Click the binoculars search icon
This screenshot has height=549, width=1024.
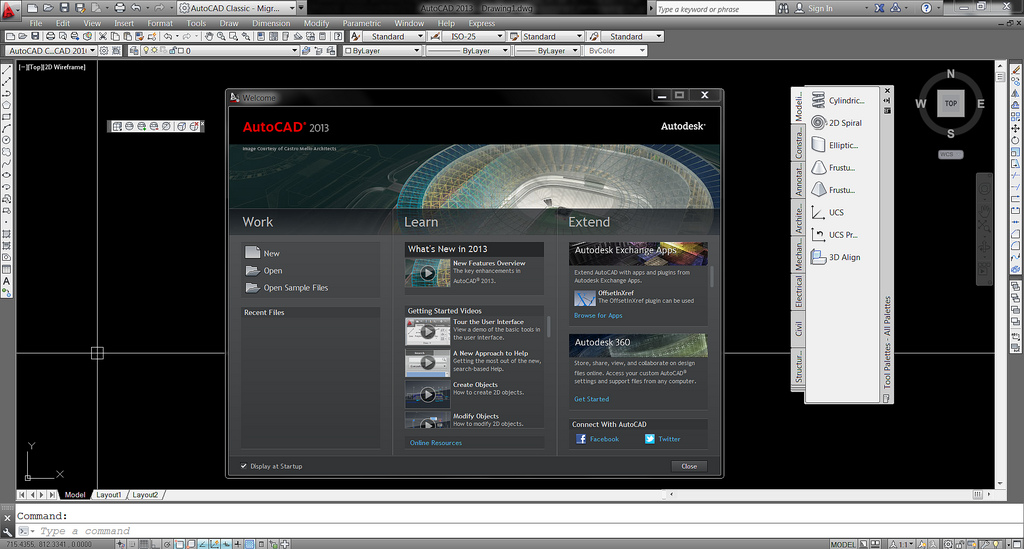tap(784, 8)
